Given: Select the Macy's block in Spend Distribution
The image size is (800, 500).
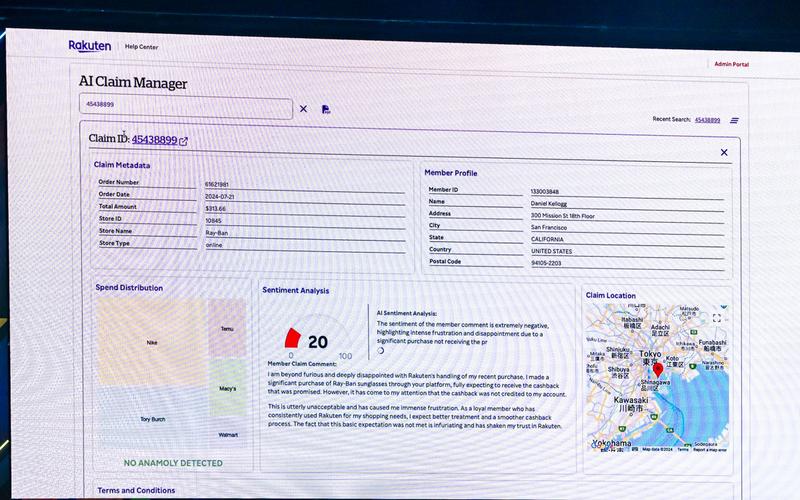Looking at the screenshot, I should point(228,388).
